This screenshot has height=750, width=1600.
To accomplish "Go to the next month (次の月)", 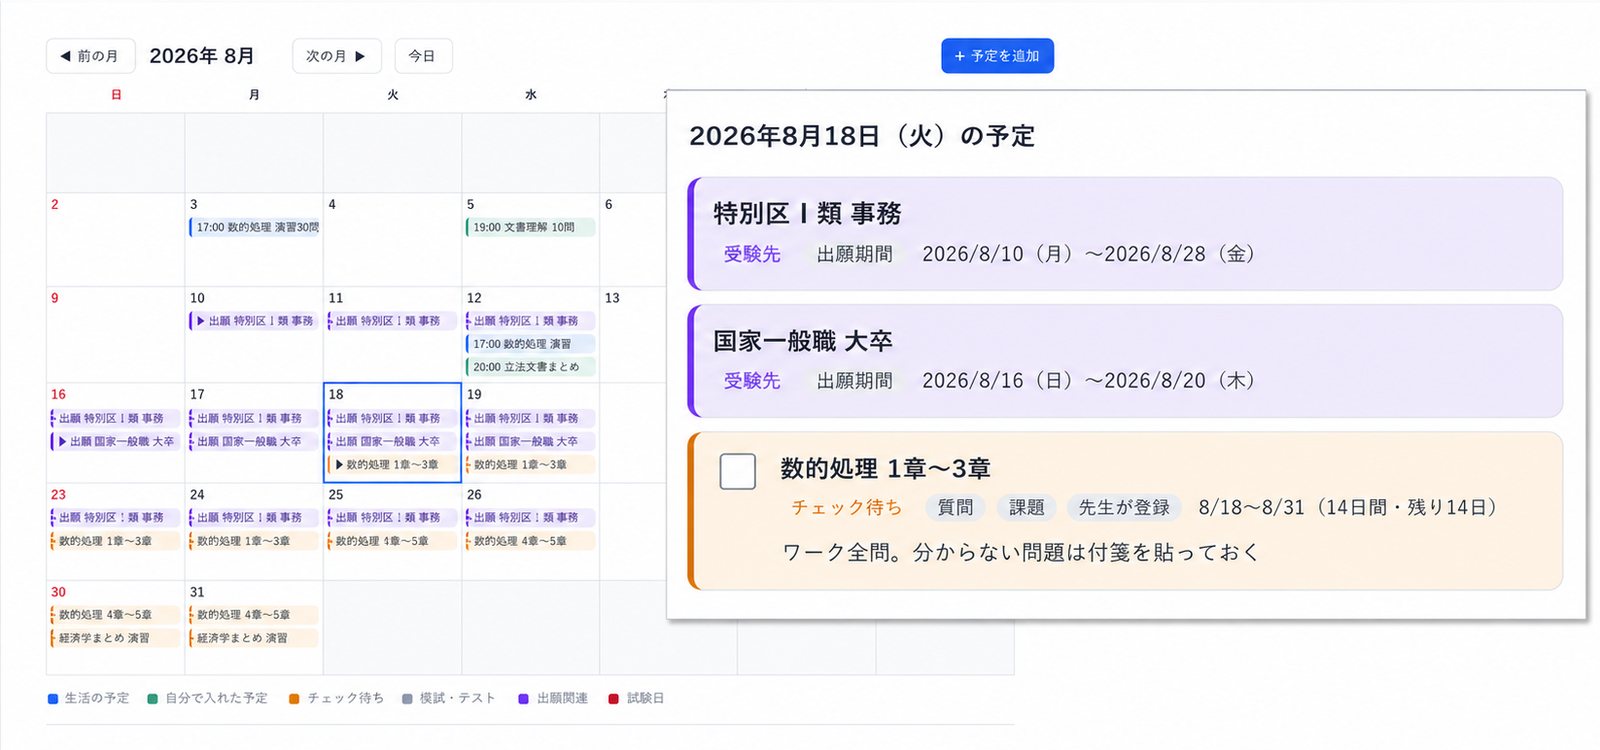I will 336,56.
